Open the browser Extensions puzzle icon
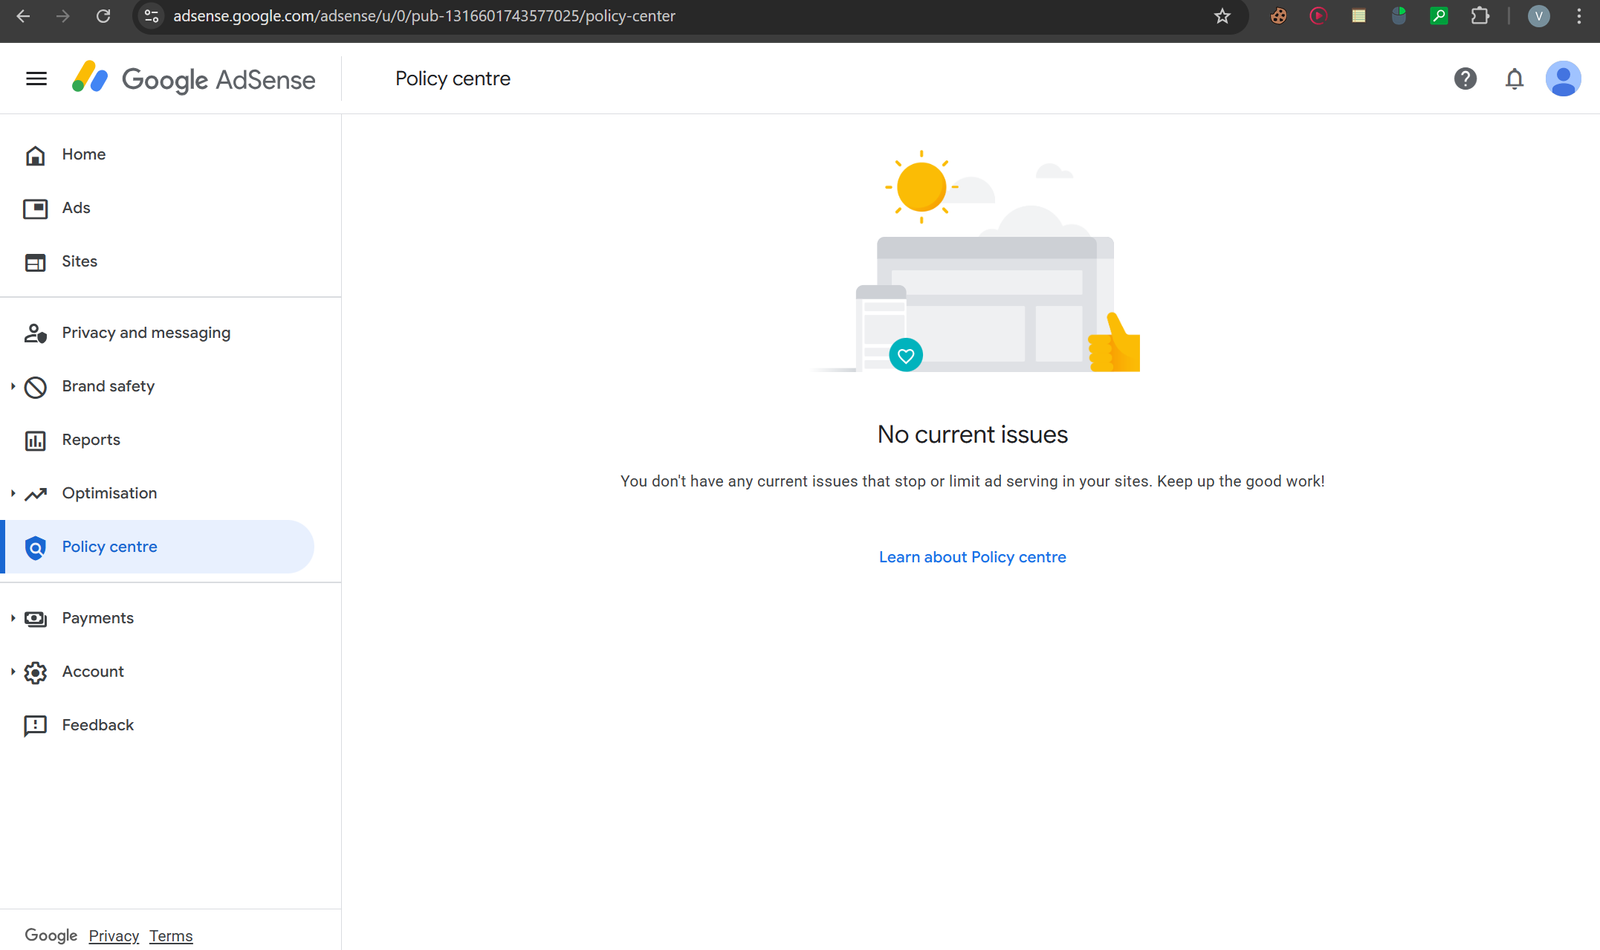 point(1480,16)
